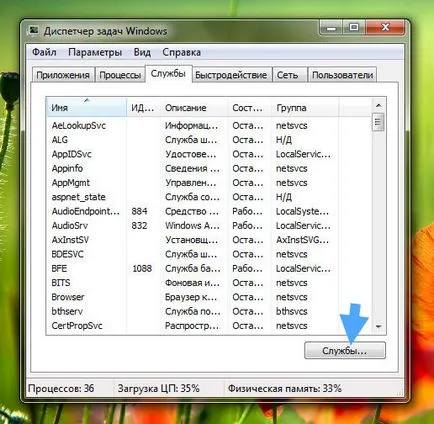The height and width of the screenshot is (424, 434).
Task: Click the scrollbar thumb of the services list
Action: [378, 122]
